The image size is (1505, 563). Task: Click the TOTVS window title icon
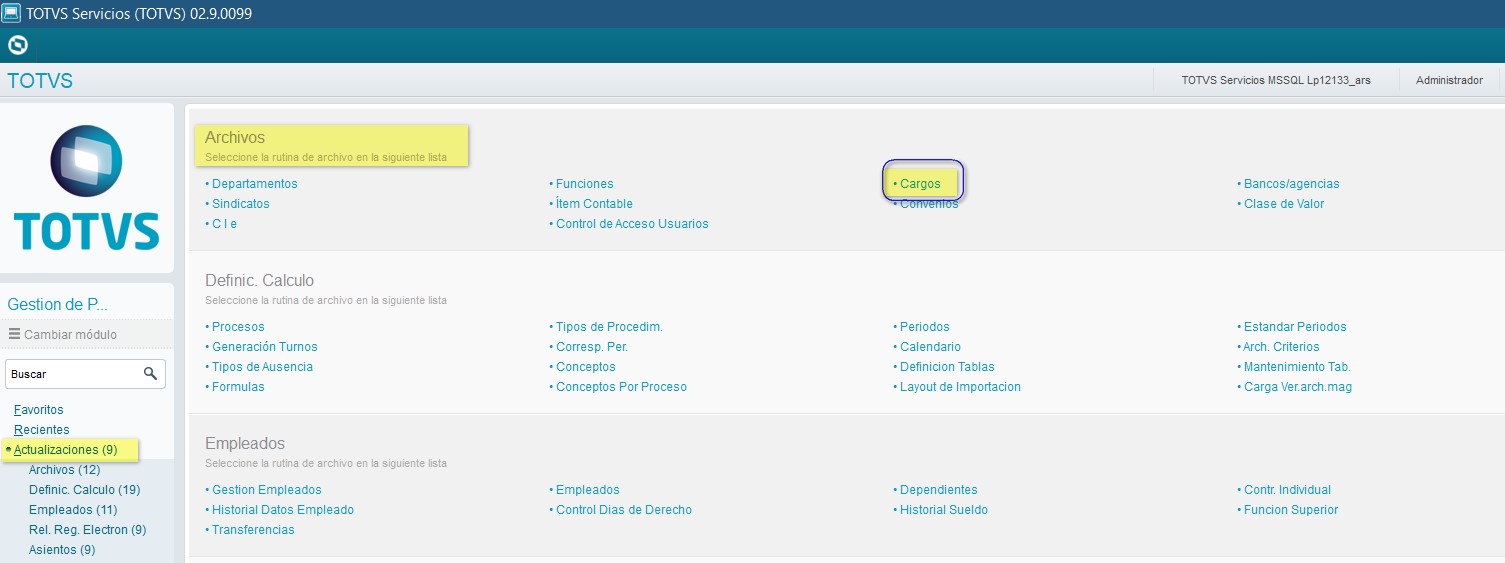(x=11, y=13)
